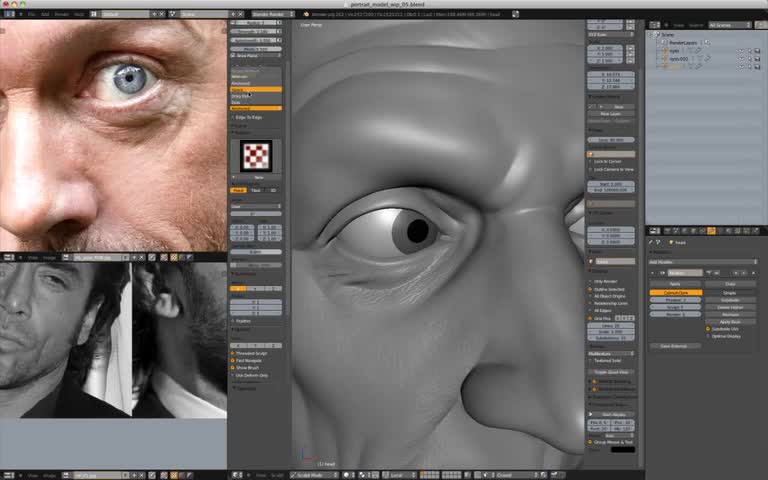Screen dimensions: 768x480
Task: Click the Save External button
Action: click(675, 346)
